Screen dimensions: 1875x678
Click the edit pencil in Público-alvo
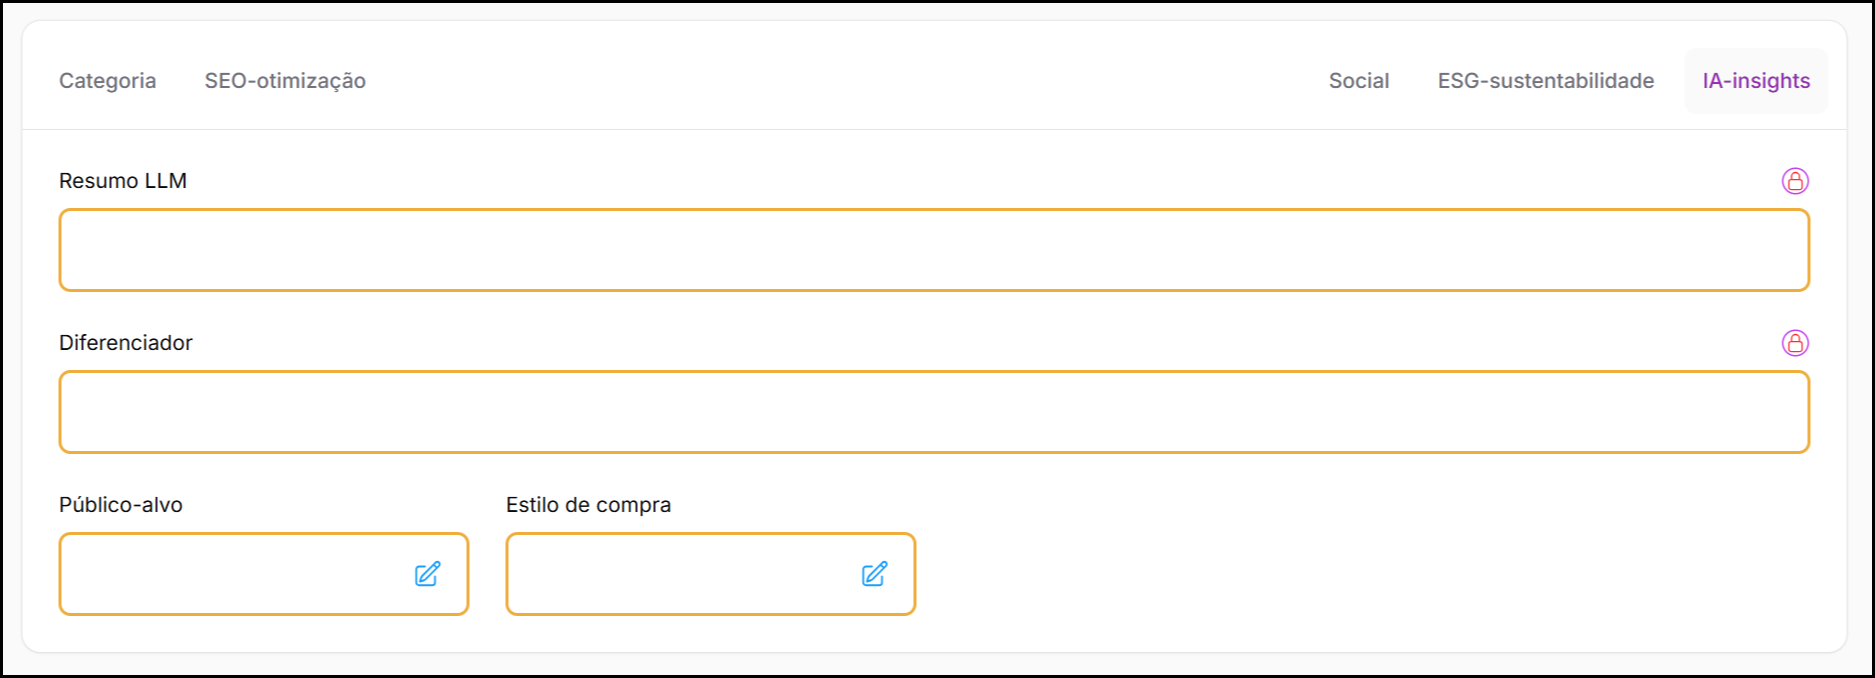pos(427,574)
